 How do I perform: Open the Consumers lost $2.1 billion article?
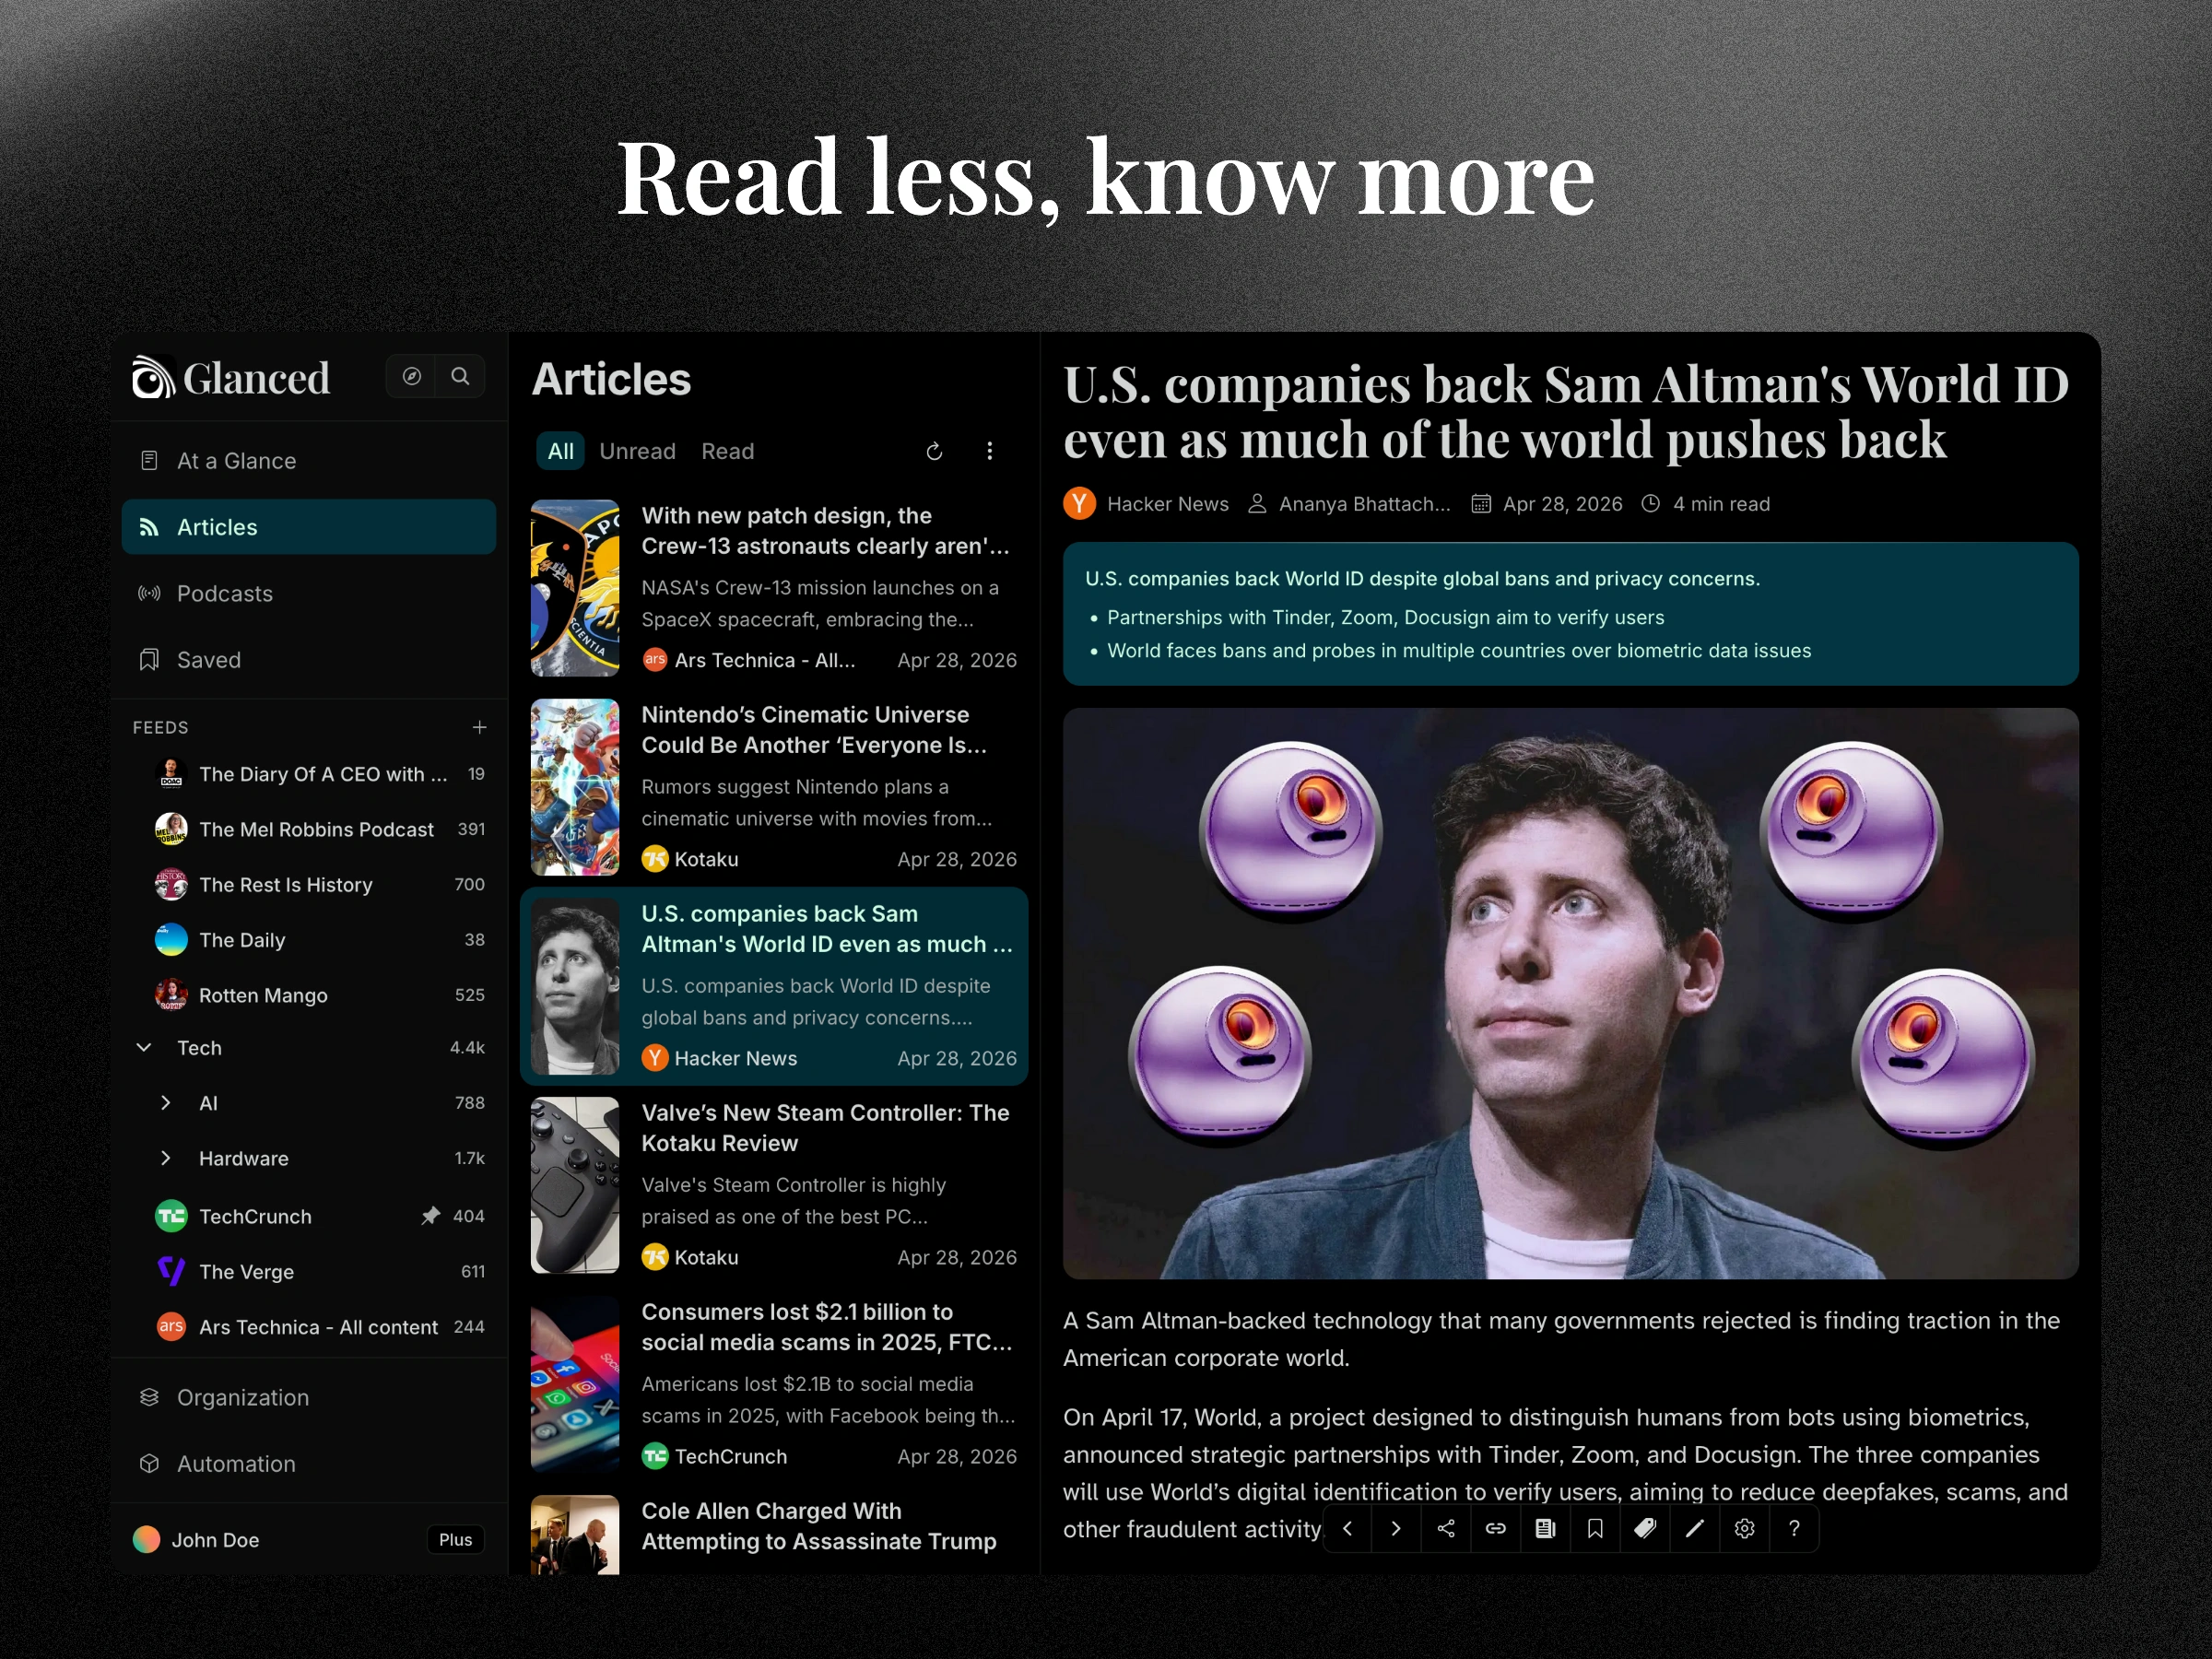click(774, 1384)
